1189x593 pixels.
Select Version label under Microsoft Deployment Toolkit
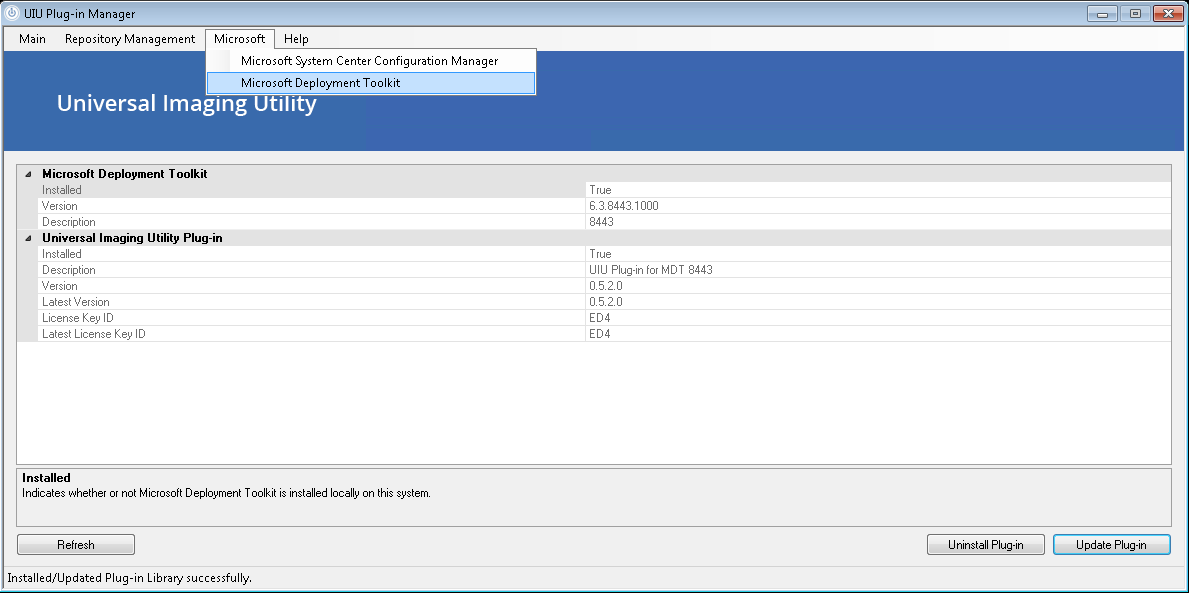point(60,206)
